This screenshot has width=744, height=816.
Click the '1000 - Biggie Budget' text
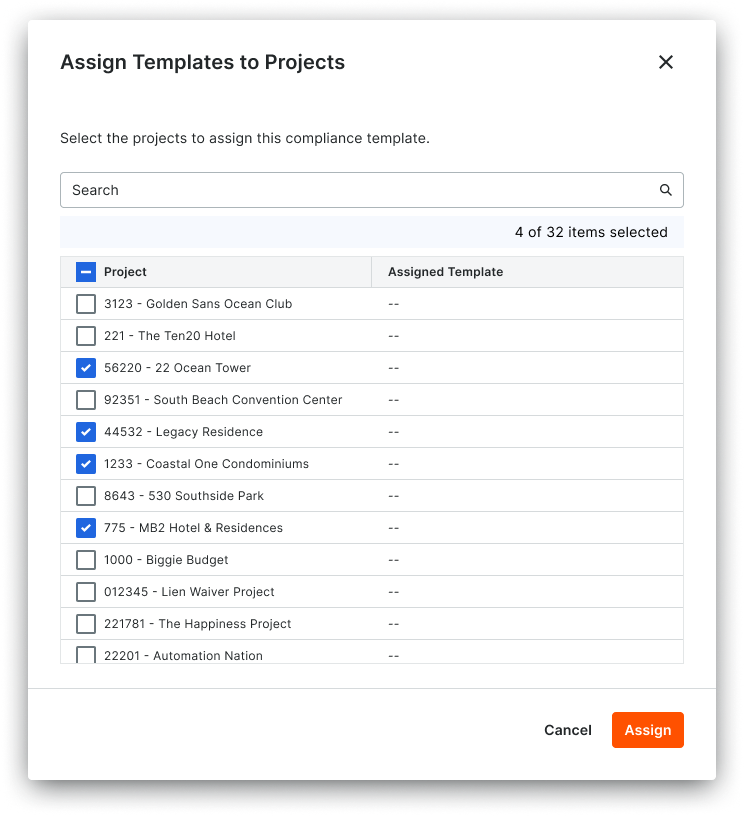click(x=166, y=560)
